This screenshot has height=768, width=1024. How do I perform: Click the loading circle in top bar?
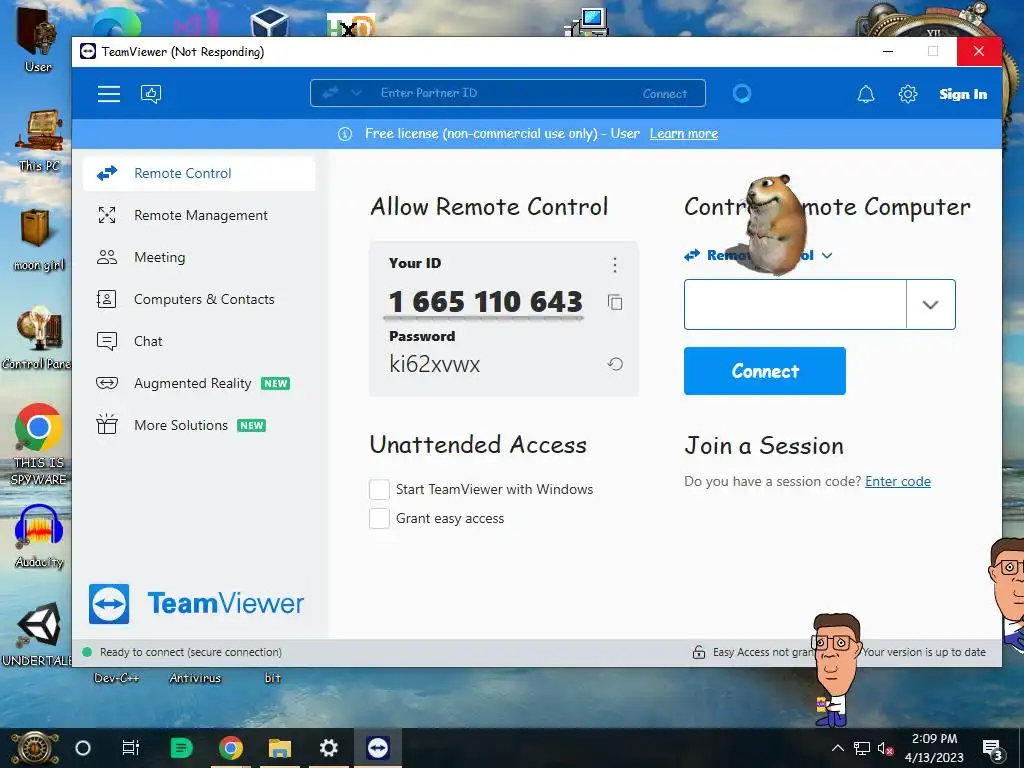pos(741,94)
